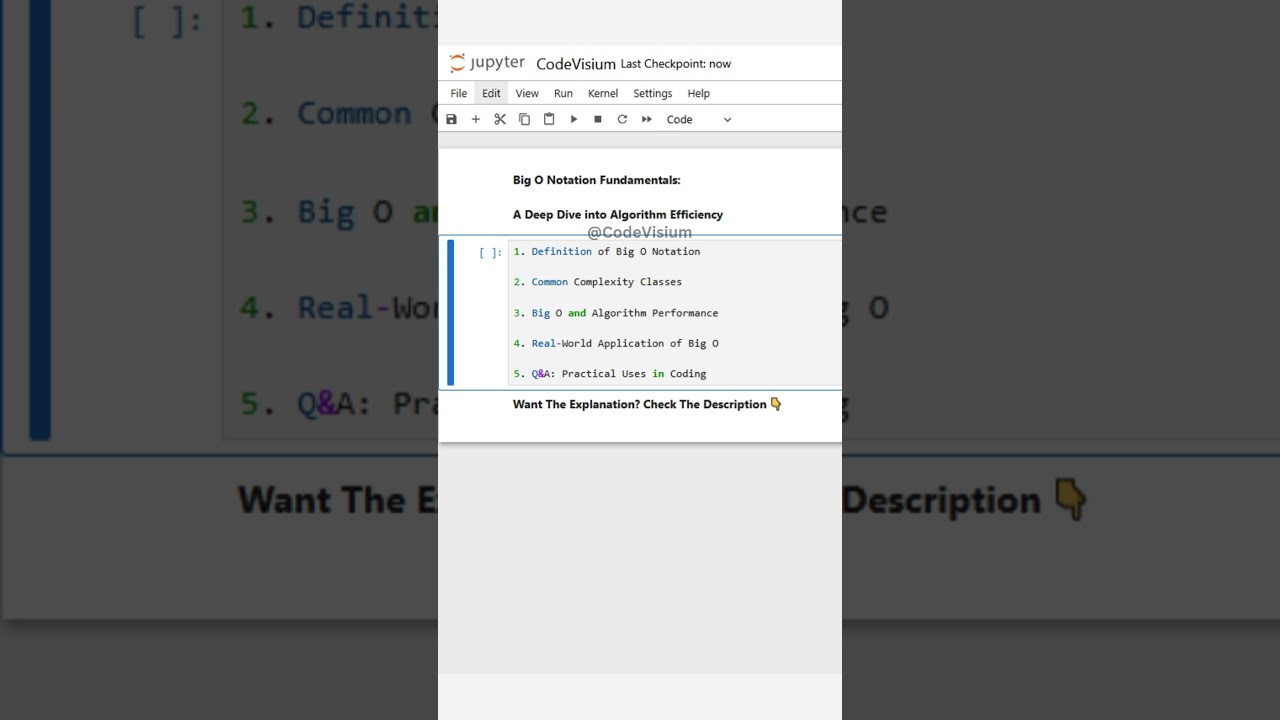Screen dimensions: 1280x720
Task: Restart kernel and run all cells icon
Action: 647,119
